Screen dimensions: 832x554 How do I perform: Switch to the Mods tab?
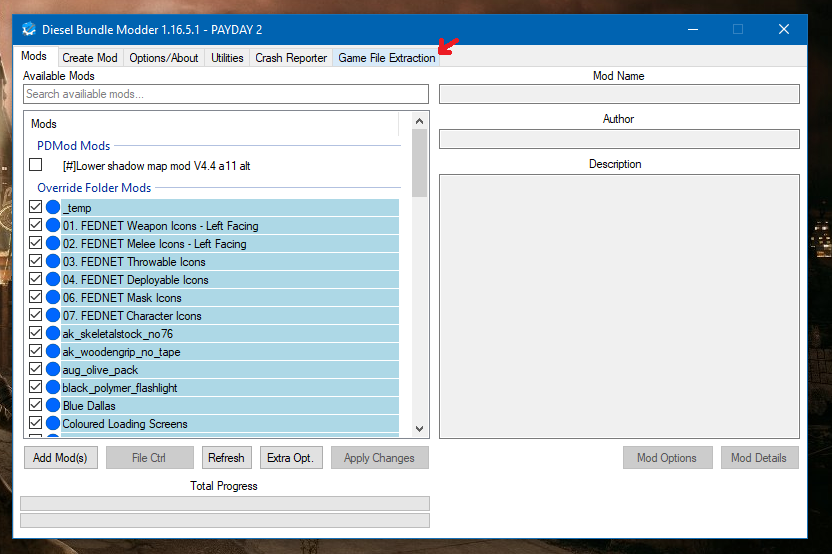click(x=34, y=56)
